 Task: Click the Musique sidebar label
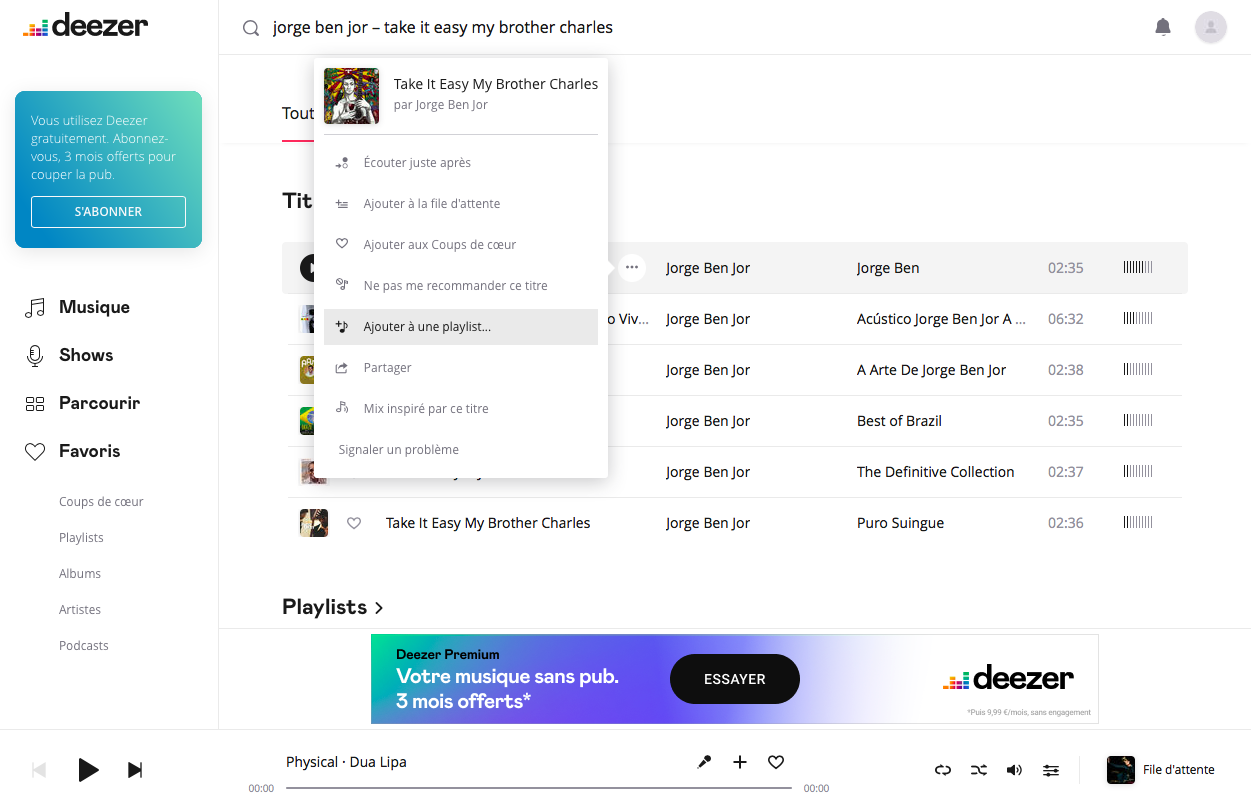(x=94, y=307)
